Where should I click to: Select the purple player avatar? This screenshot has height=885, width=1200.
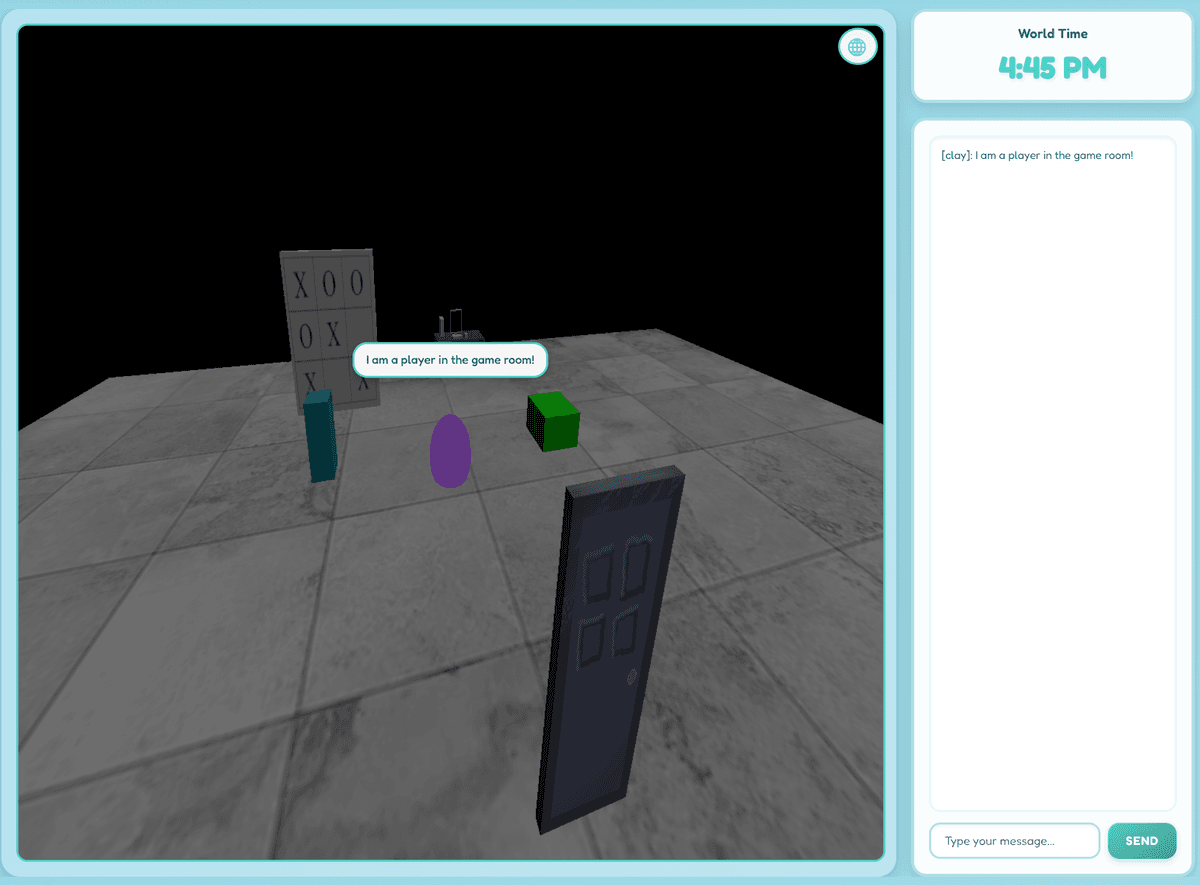point(450,452)
